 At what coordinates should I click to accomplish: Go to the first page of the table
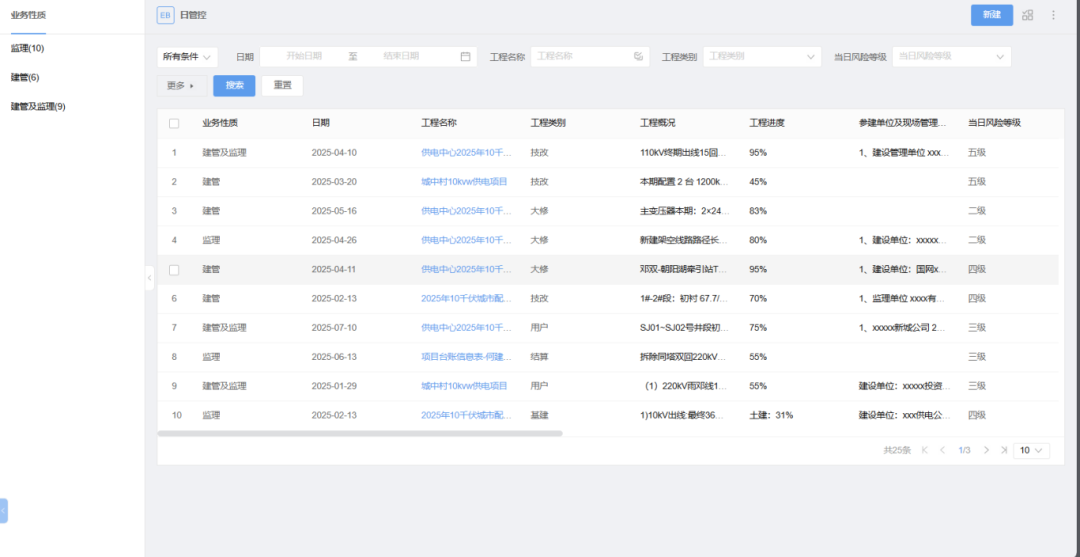[x=924, y=450]
